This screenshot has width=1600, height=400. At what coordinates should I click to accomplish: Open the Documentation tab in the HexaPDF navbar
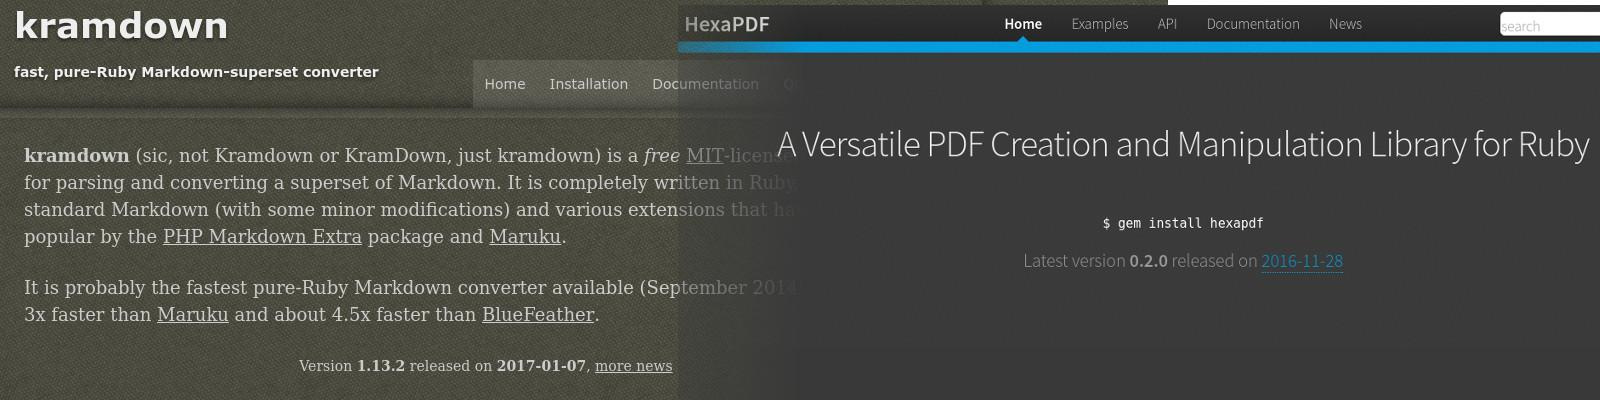coord(1252,24)
